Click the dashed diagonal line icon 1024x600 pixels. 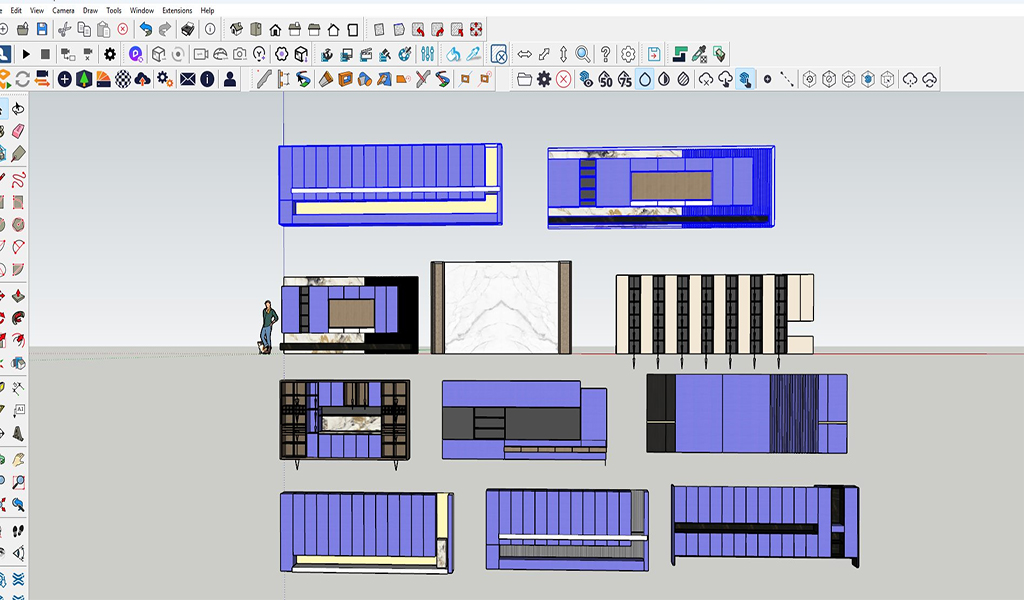(787, 79)
